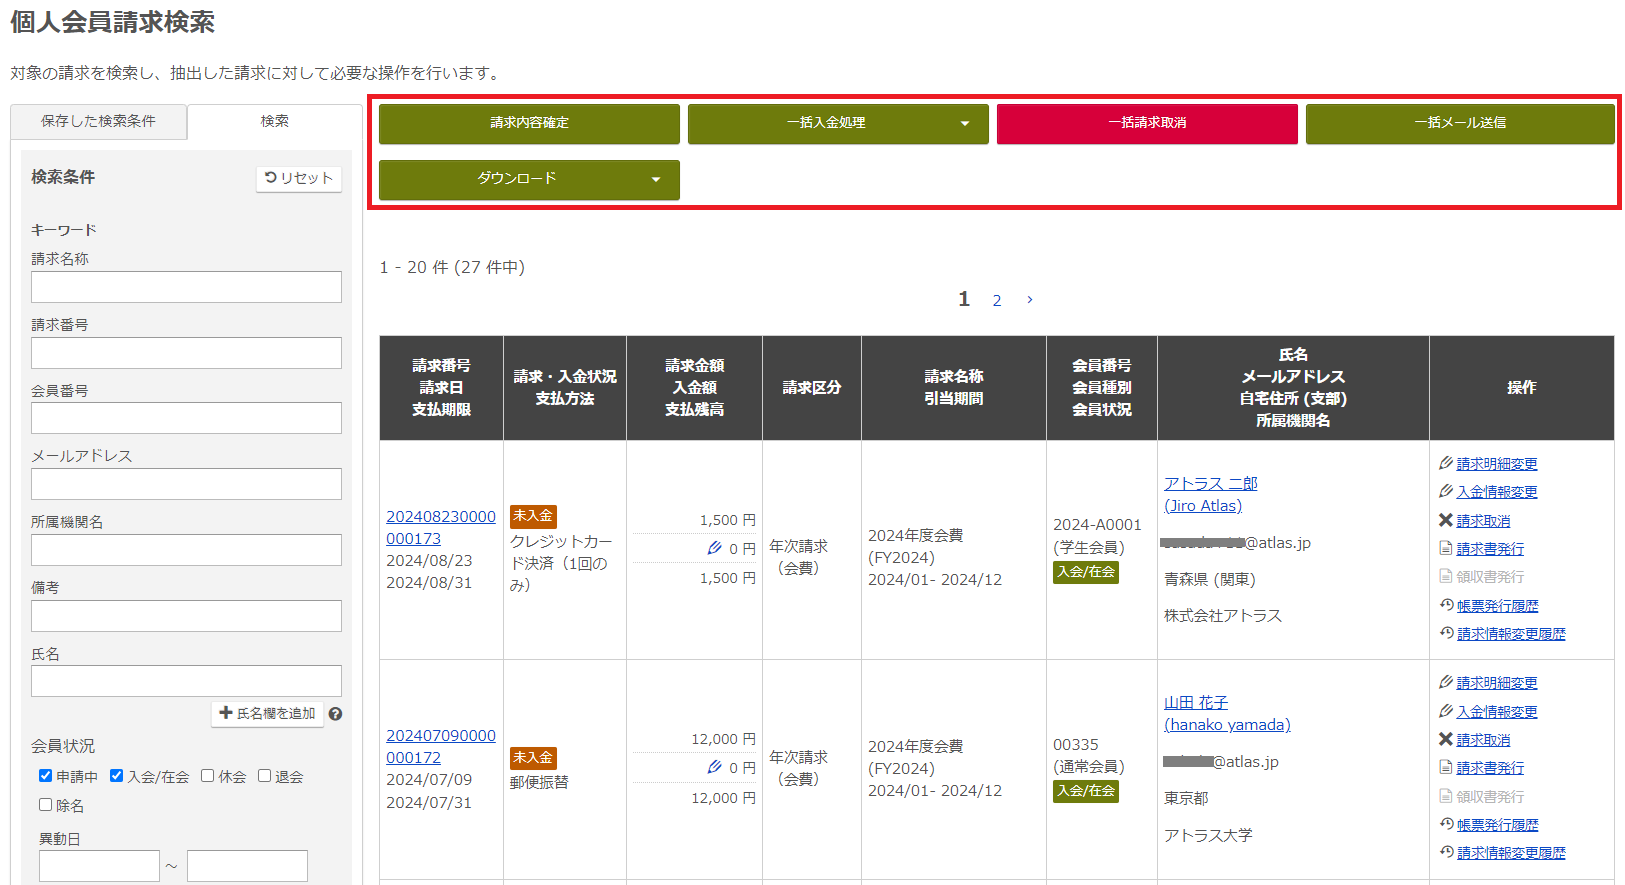Click 入会/在会 badge under 2024-A0001

(x=1086, y=572)
